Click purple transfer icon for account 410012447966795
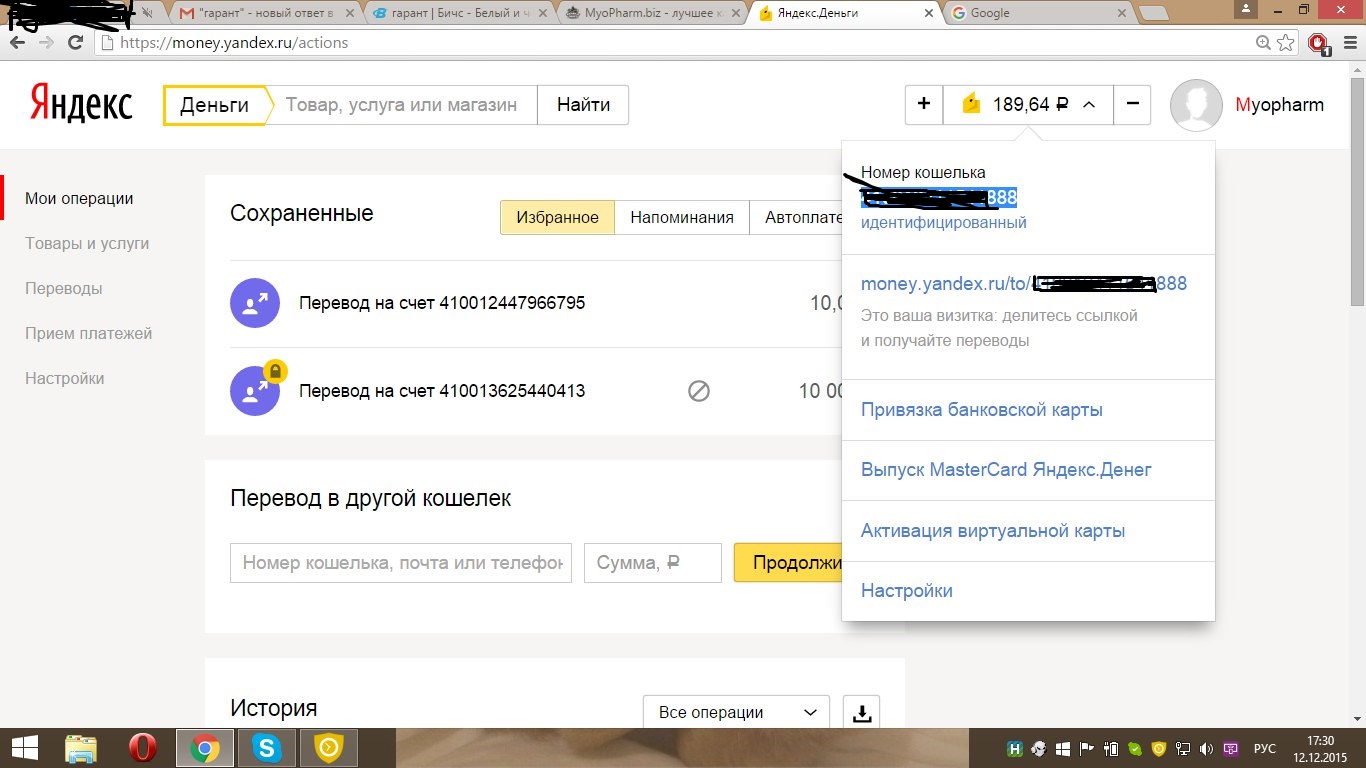 coord(256,303)
